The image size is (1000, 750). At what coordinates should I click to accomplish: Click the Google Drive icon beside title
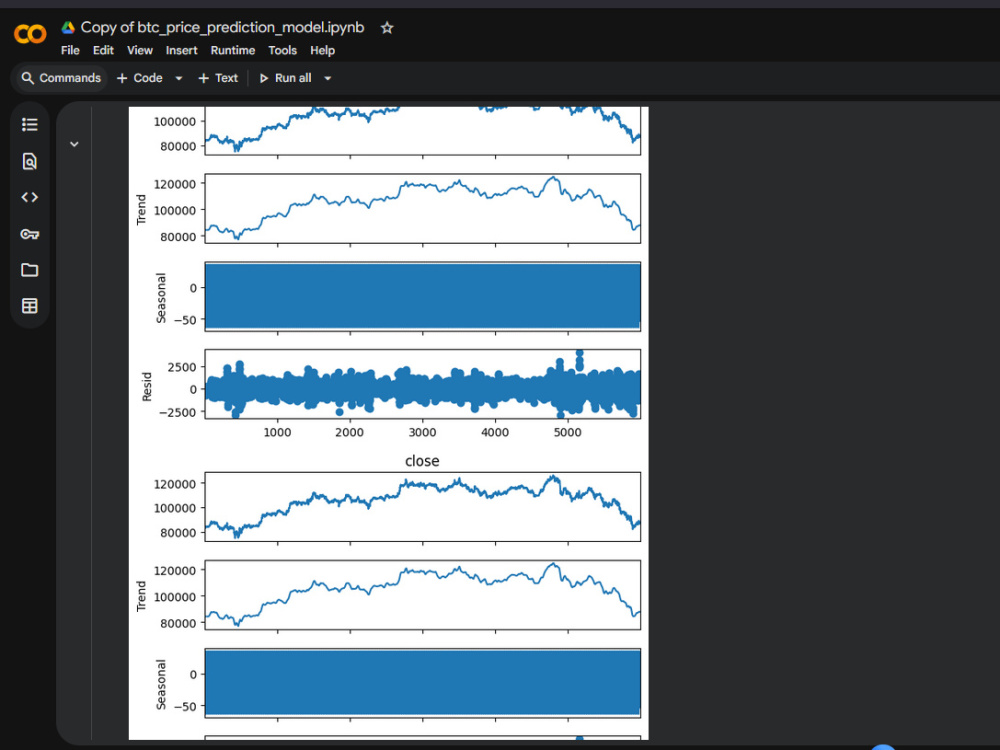(x=68, y=27)
